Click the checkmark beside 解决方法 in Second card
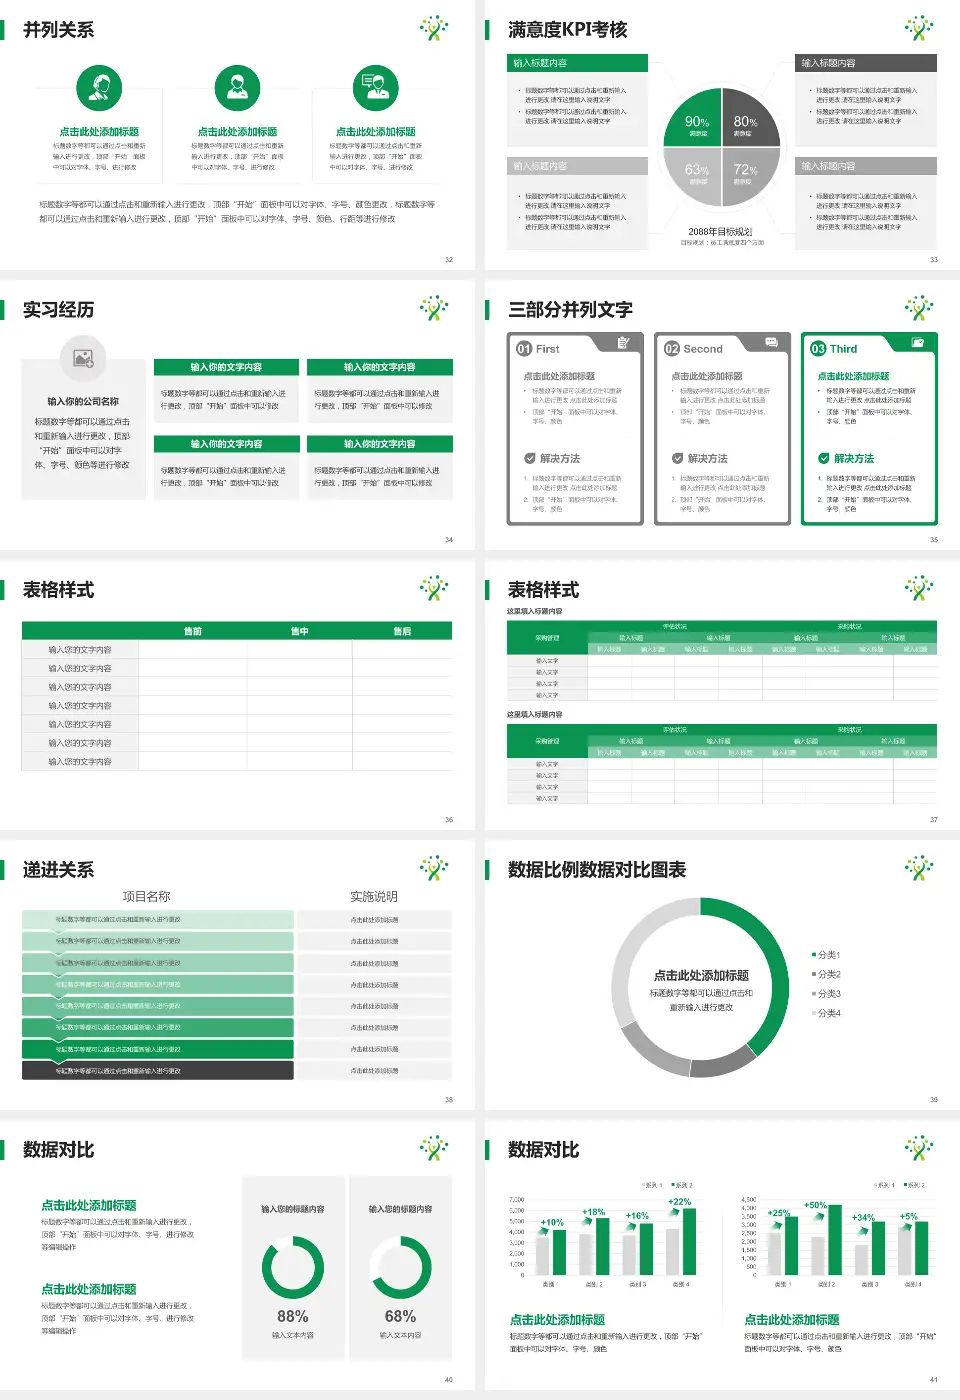This screenshot has width=960, height=1400. pos(678,458)
